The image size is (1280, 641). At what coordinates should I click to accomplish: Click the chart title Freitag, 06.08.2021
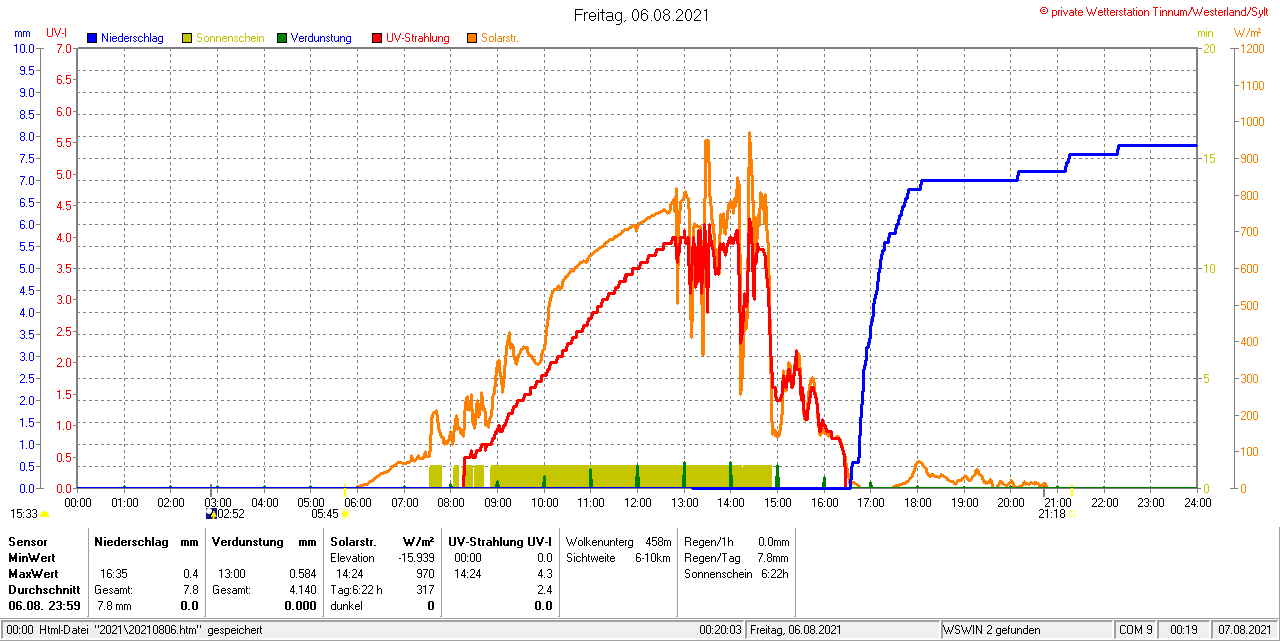coord(640,15)
